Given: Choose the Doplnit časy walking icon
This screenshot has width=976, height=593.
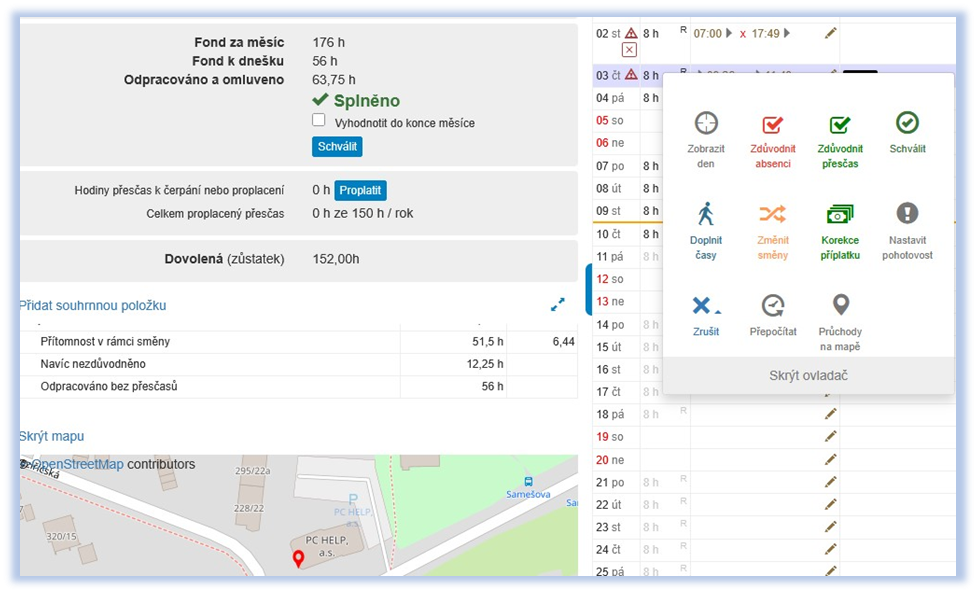Looking at the screenshot, I should coord(706,214).
